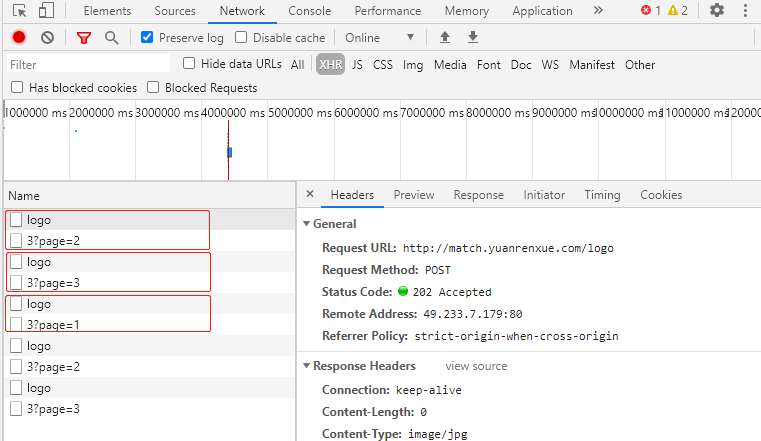Open network search with magnifier icon

click(x=111, y=37)
